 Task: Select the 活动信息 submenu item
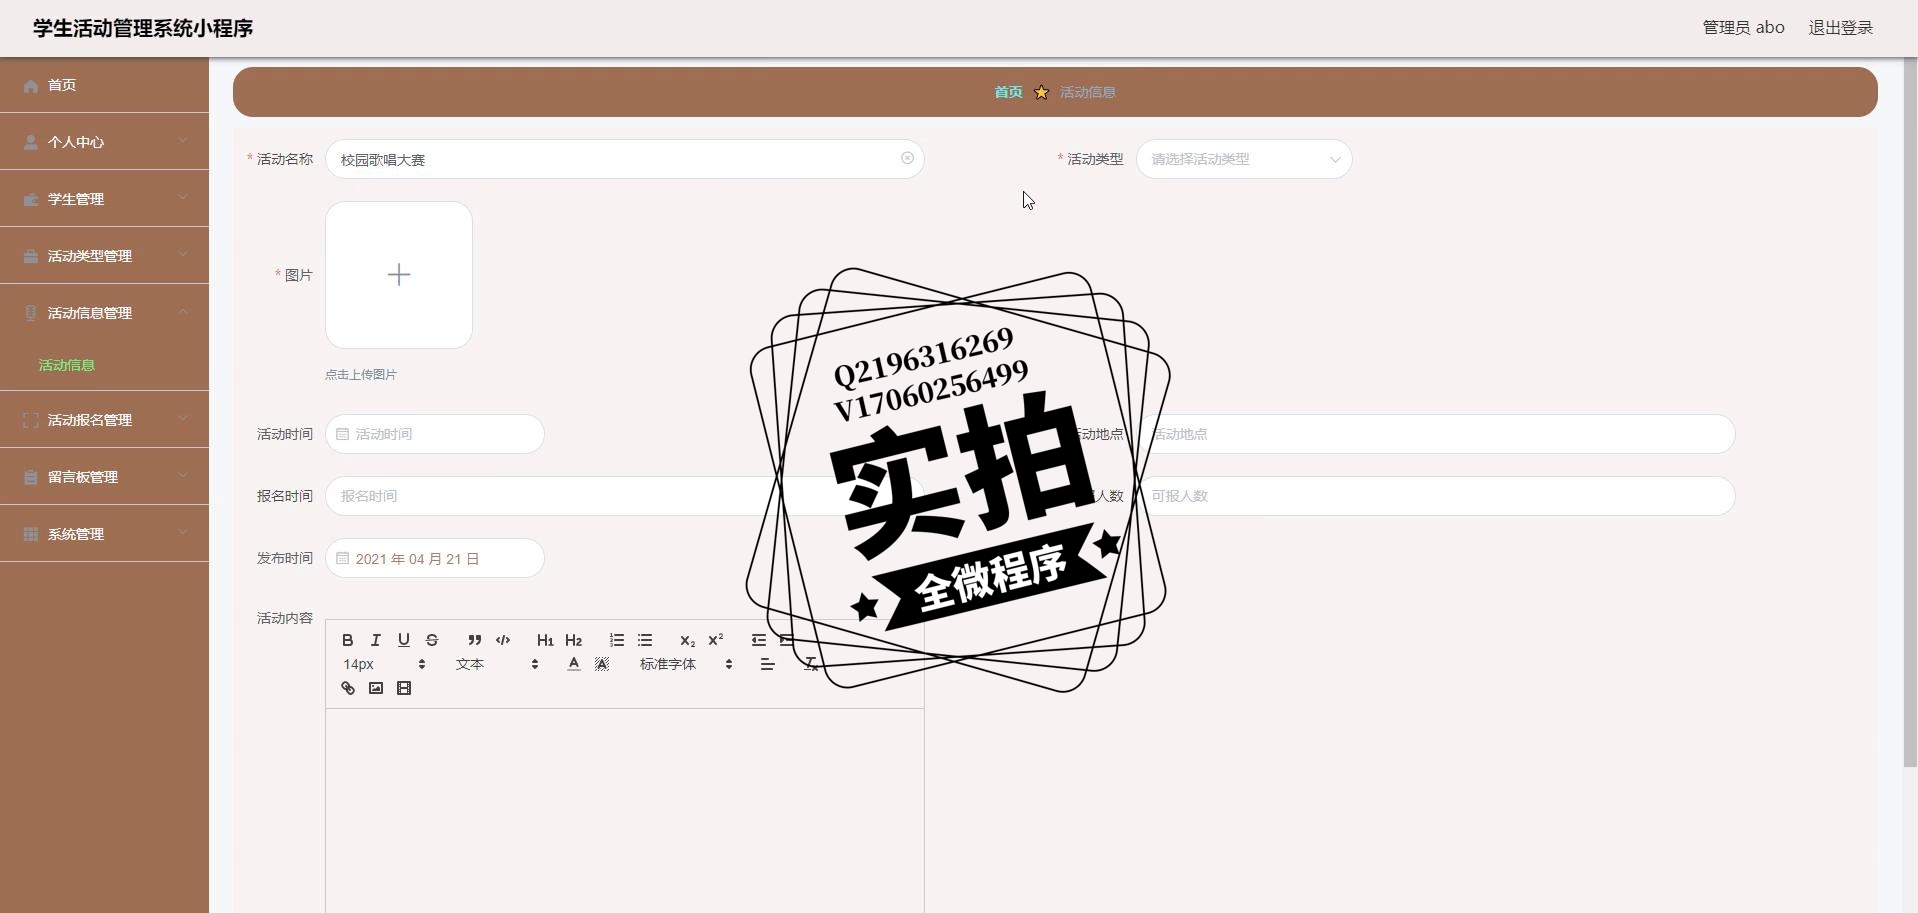(105, 365)
